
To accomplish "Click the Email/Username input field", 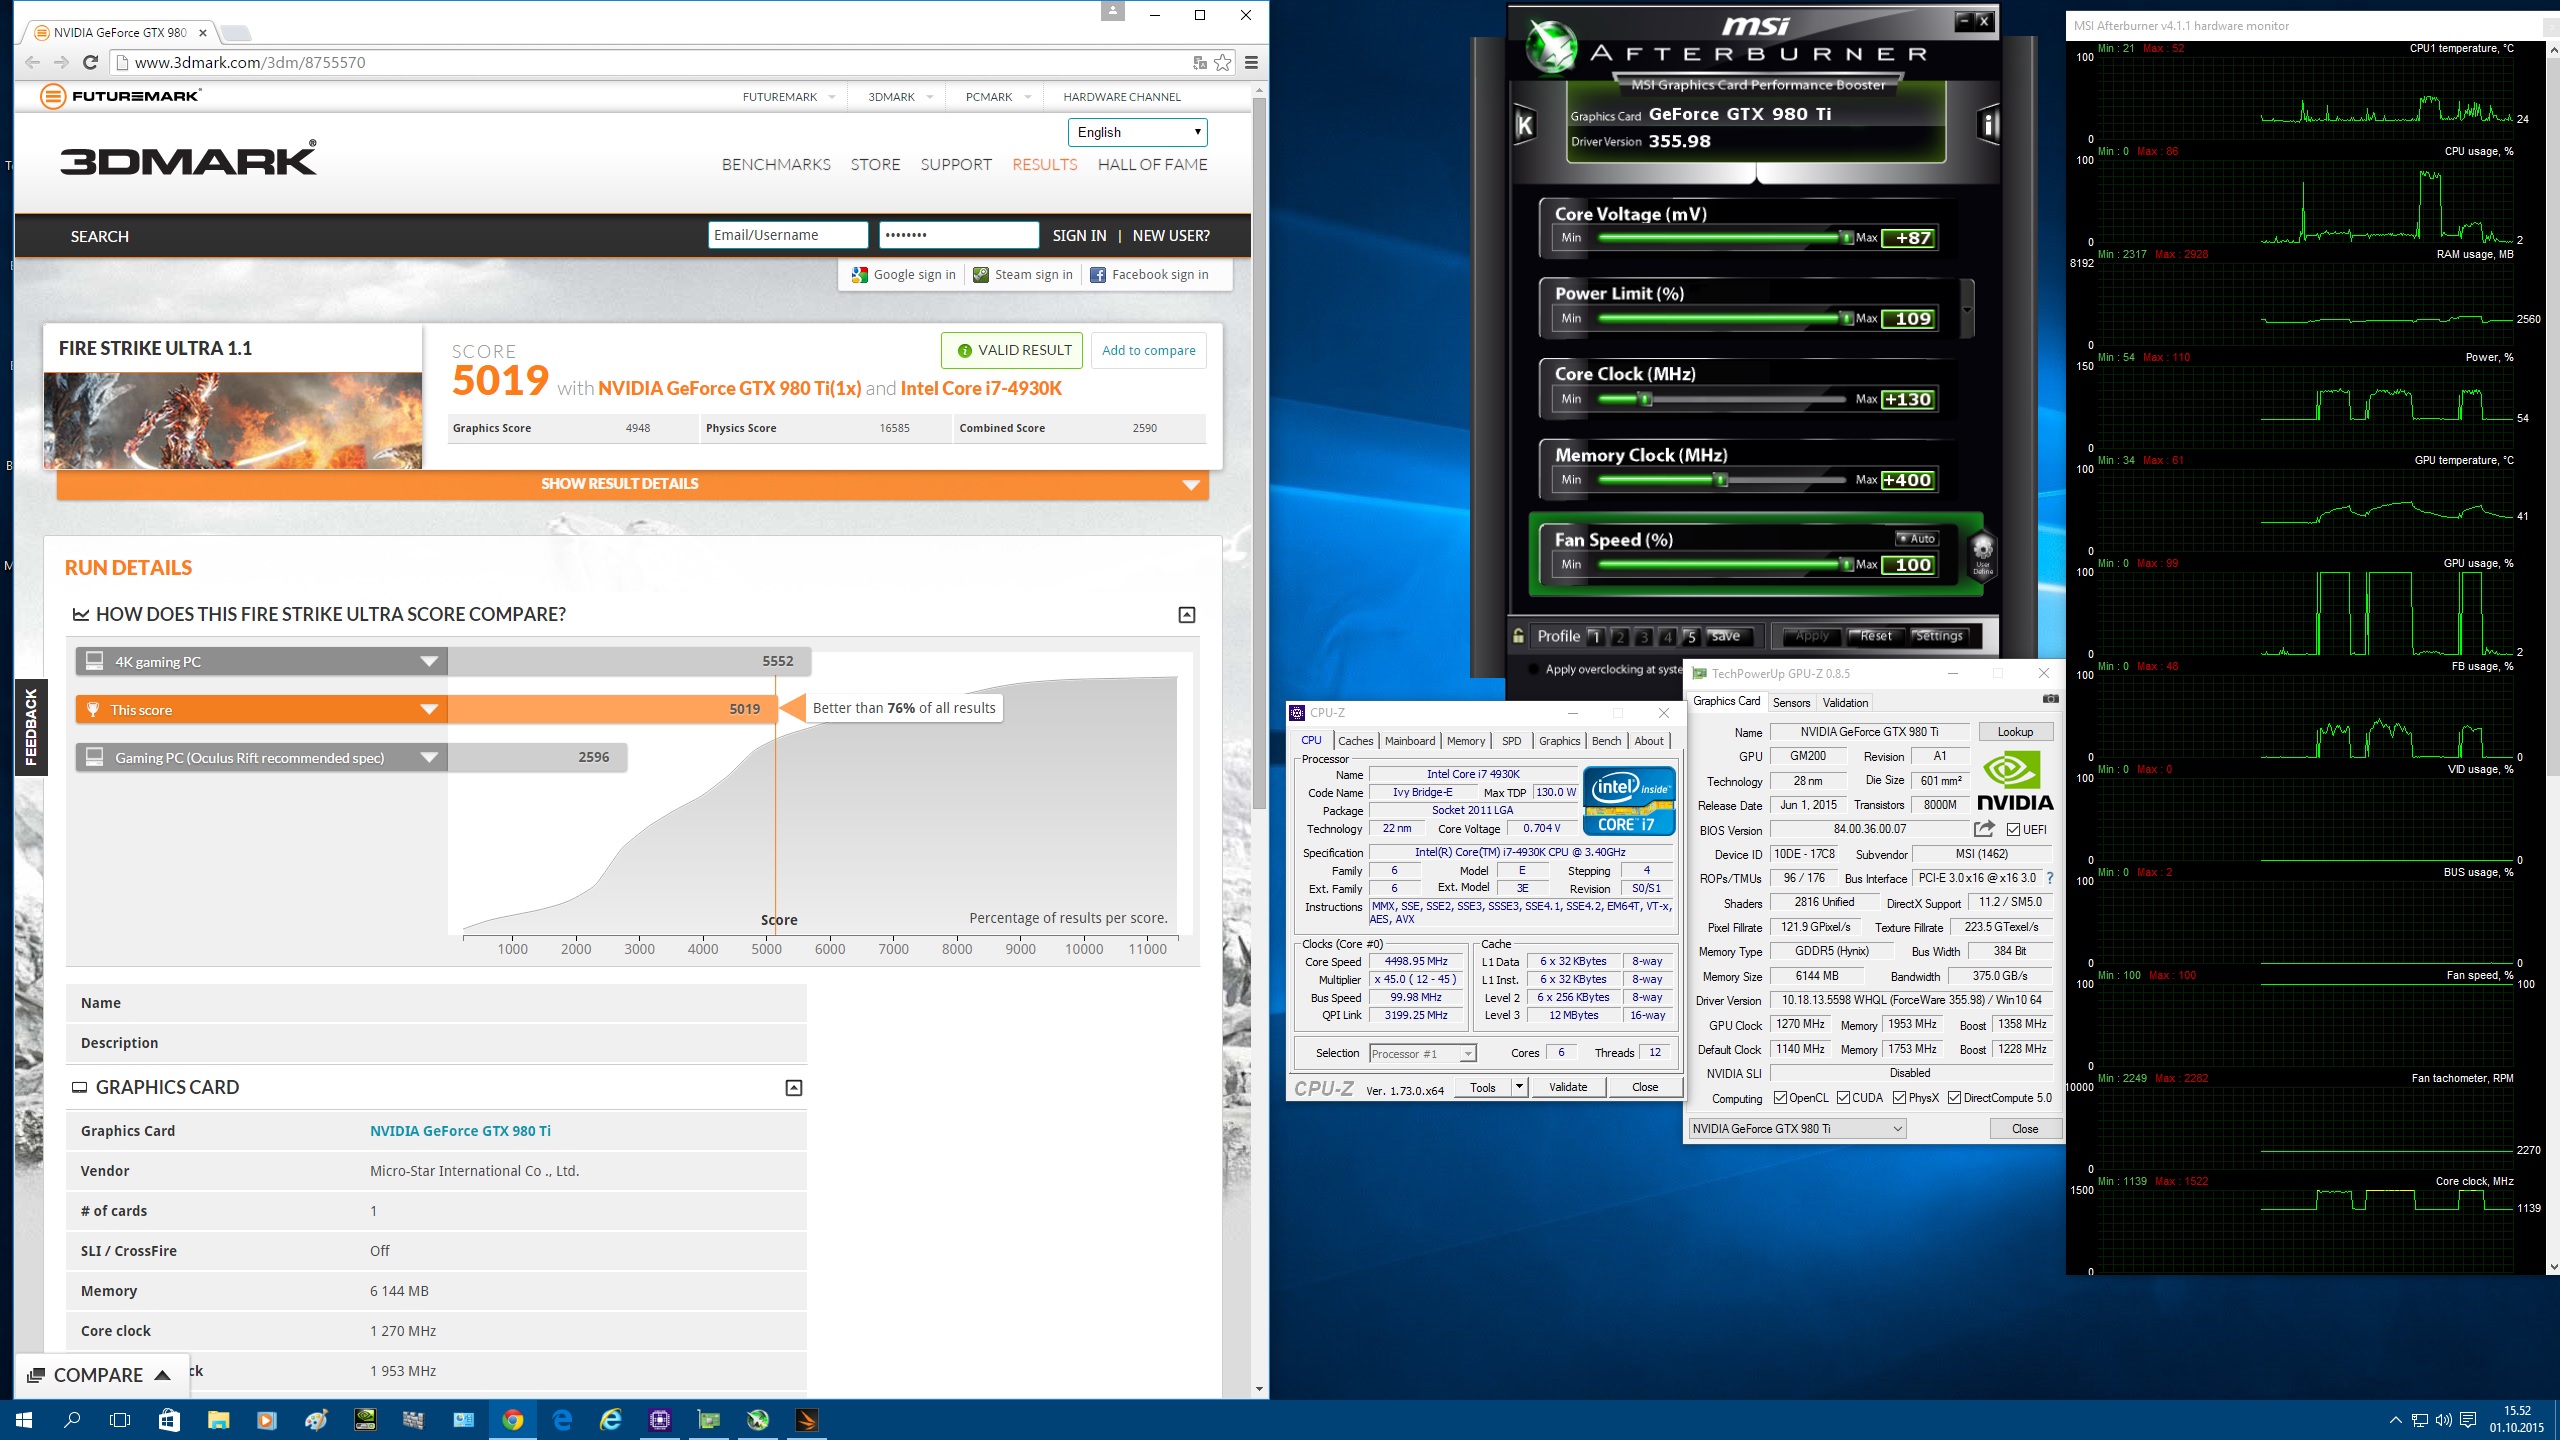I will click(x=788, y=235).
